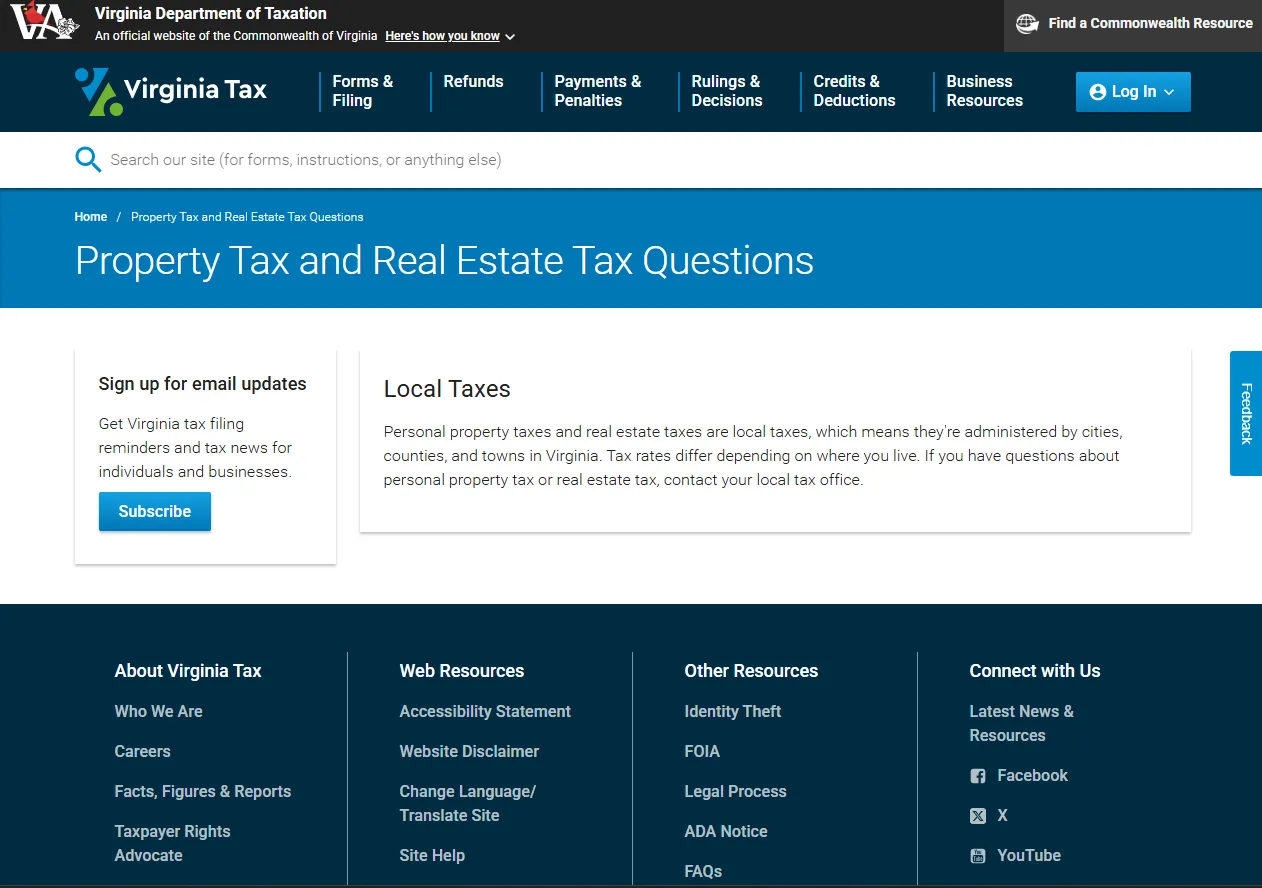This screenshot has width=1262, height=888.
Task: Click the globe icon beside Find a Commonwealth Resource
Action: (1027, 23)
